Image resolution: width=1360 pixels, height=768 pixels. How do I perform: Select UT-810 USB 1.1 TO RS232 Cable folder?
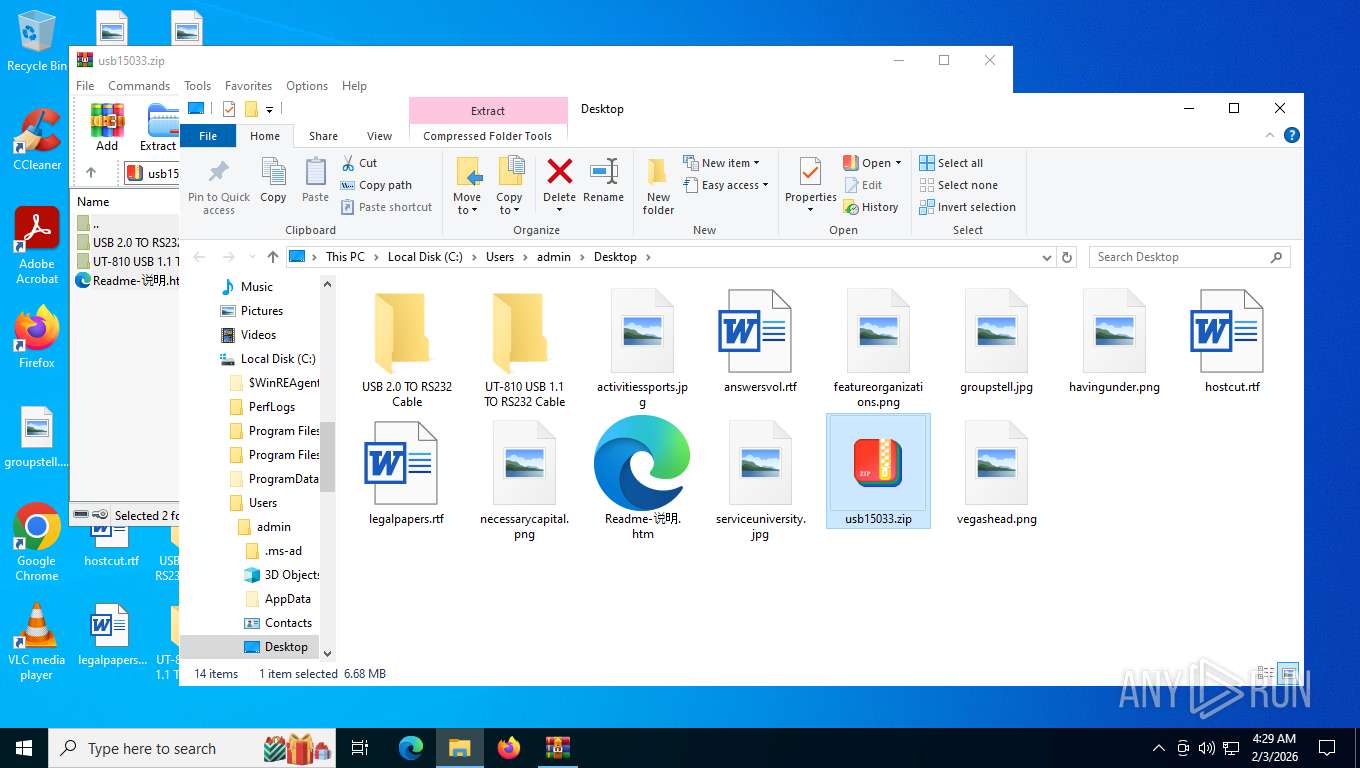525,350
